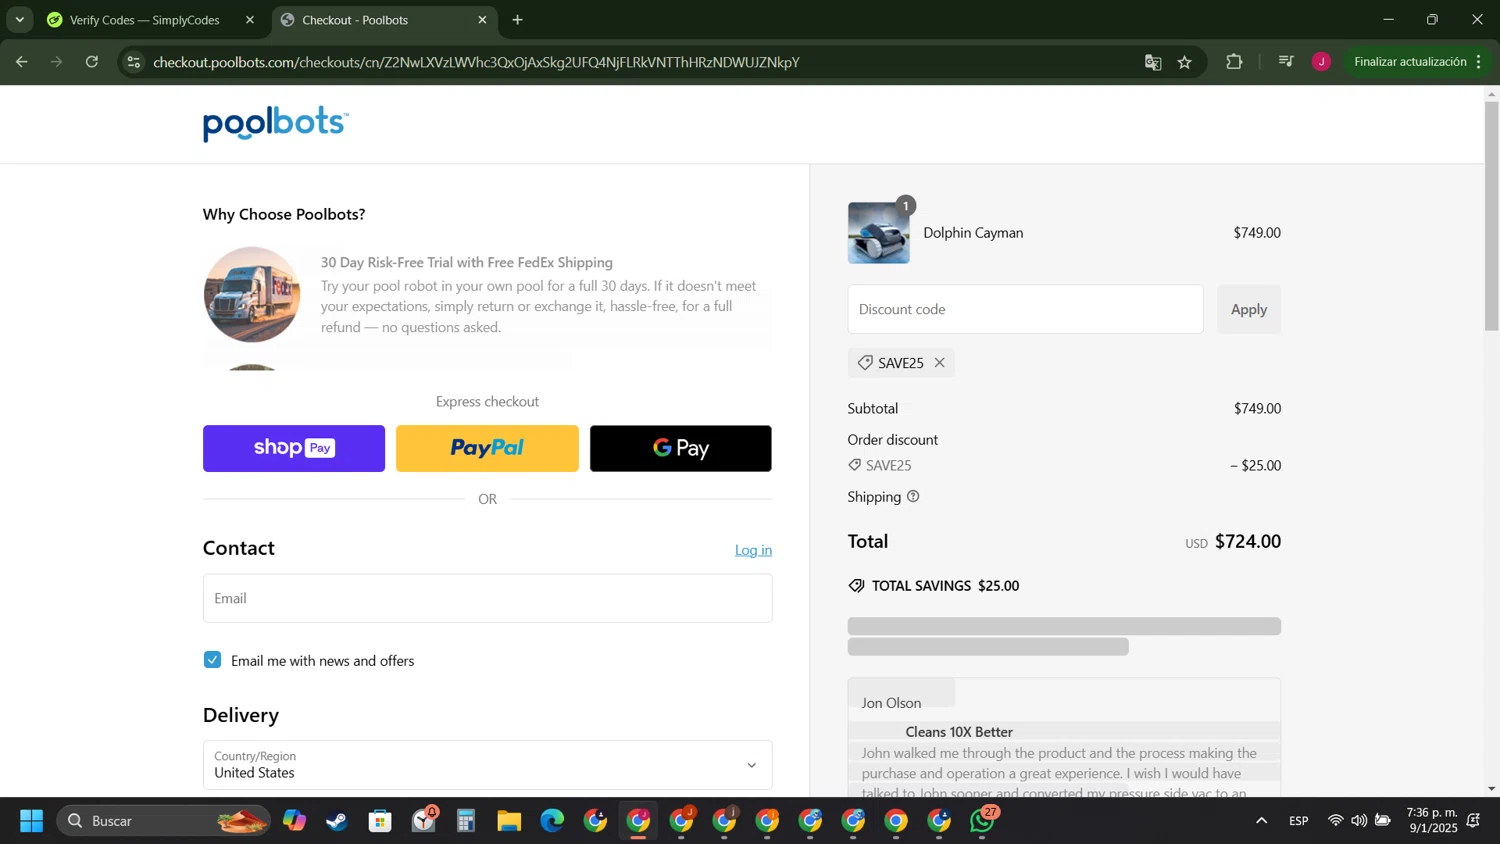1500x844 pixels.
Task: Check out with PayPal
Action: (487, 448)
